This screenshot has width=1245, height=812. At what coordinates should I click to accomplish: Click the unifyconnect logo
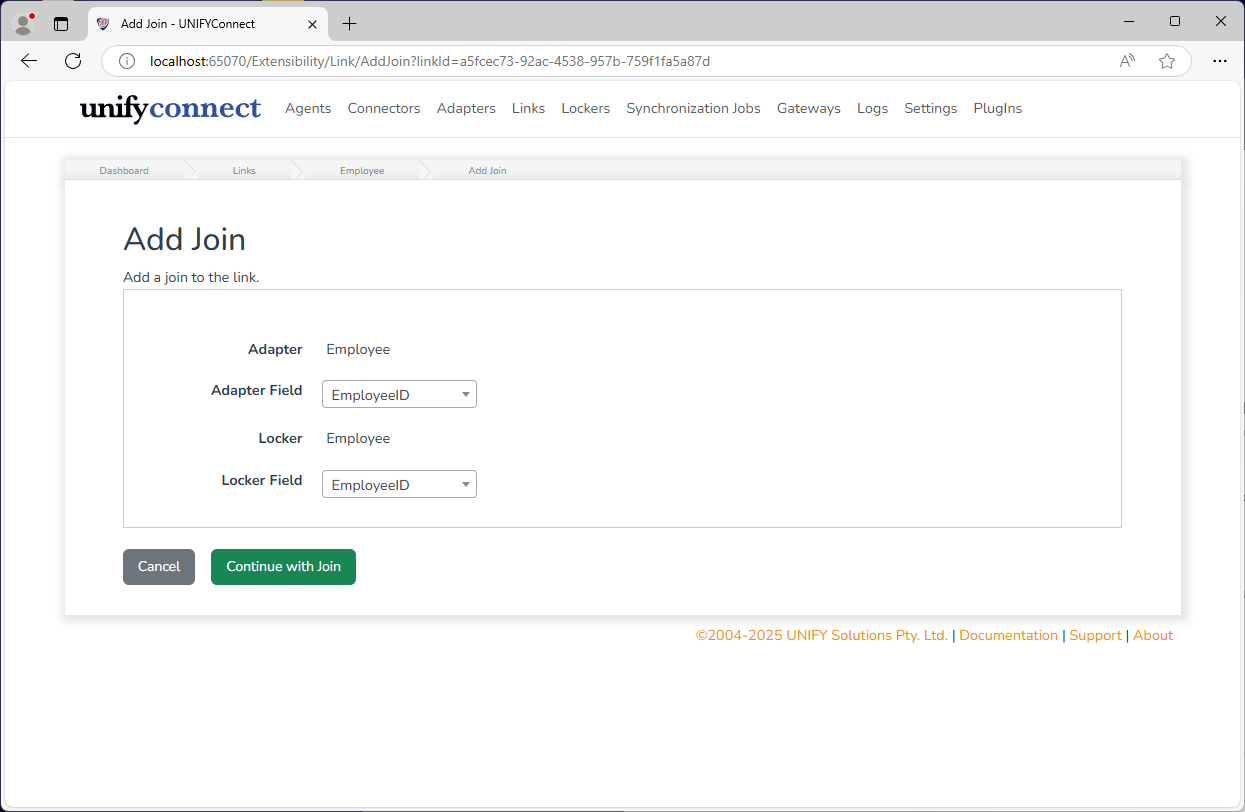[170, 108]
